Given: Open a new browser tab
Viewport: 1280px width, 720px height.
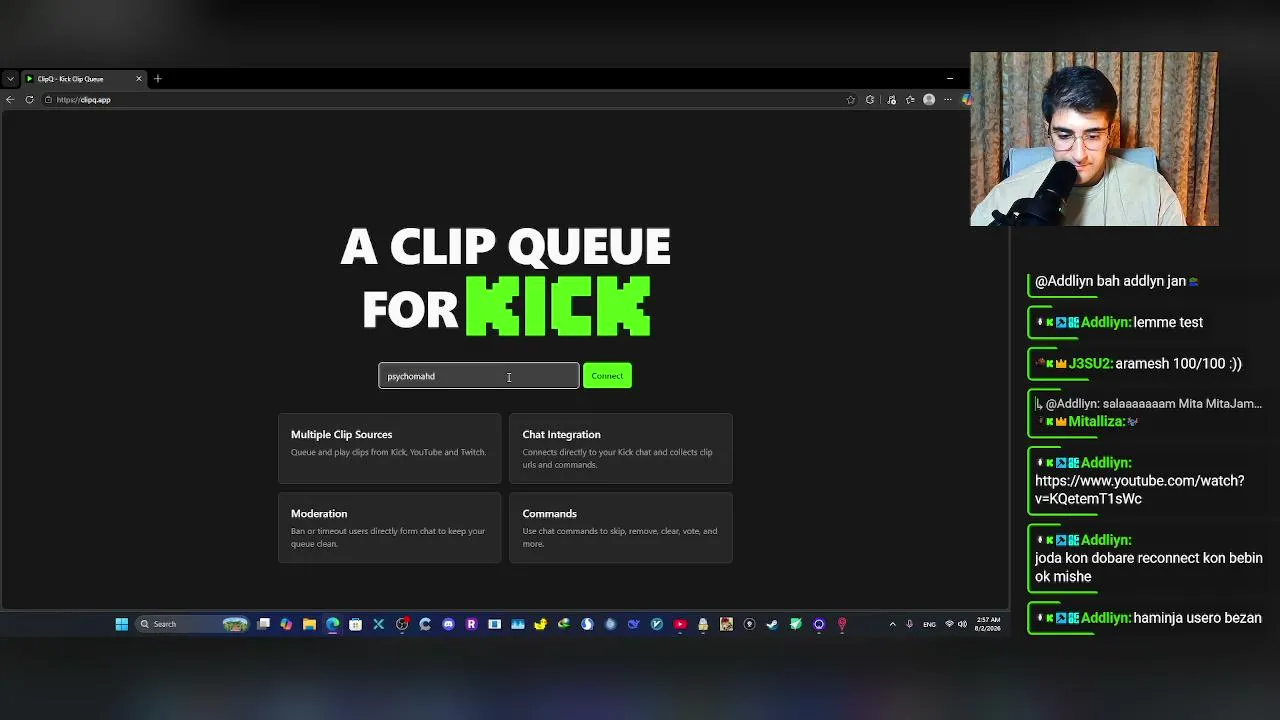Looking at the screenshot, I should (157, 79).
